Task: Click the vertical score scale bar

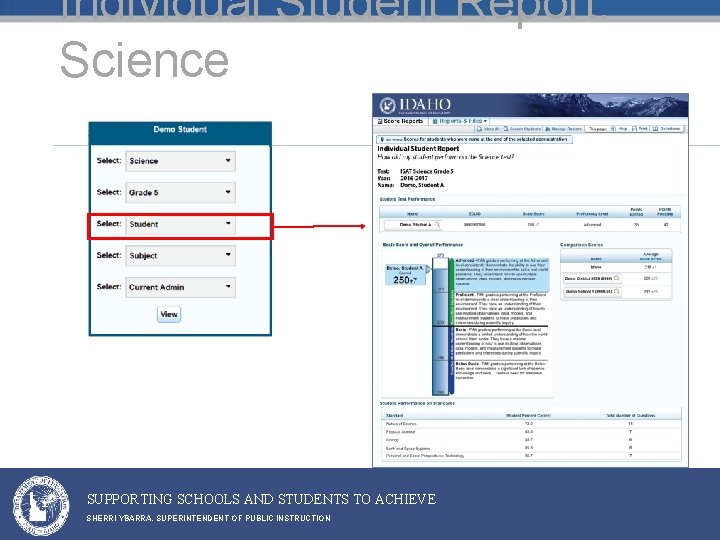Action: pos(441,326)
